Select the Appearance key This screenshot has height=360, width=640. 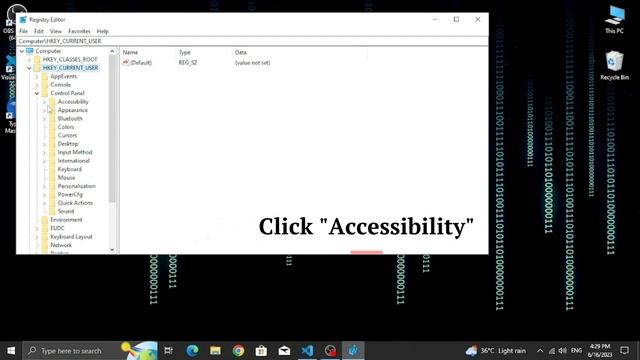click(x=73, y=110)
